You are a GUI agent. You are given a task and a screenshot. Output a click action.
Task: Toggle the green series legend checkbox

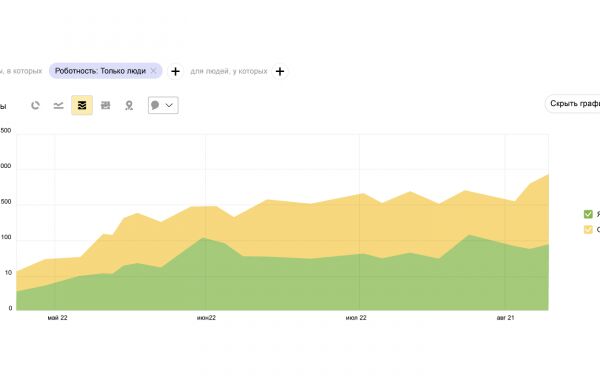588,214
